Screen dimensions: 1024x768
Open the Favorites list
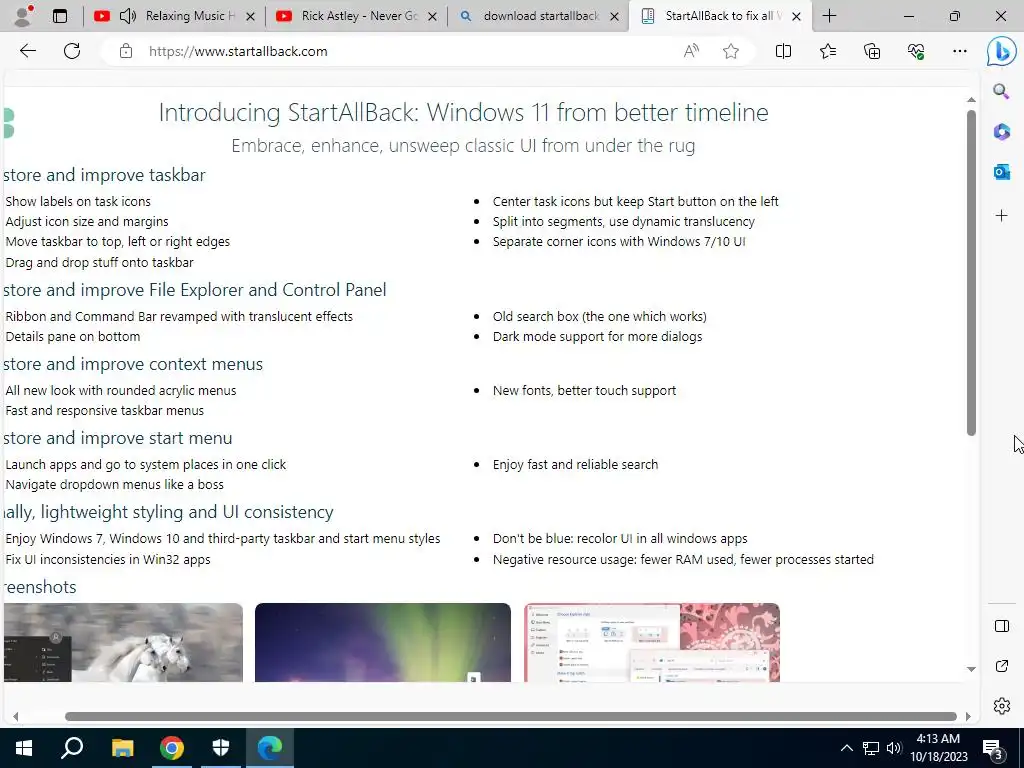click(x=827, y=51)
